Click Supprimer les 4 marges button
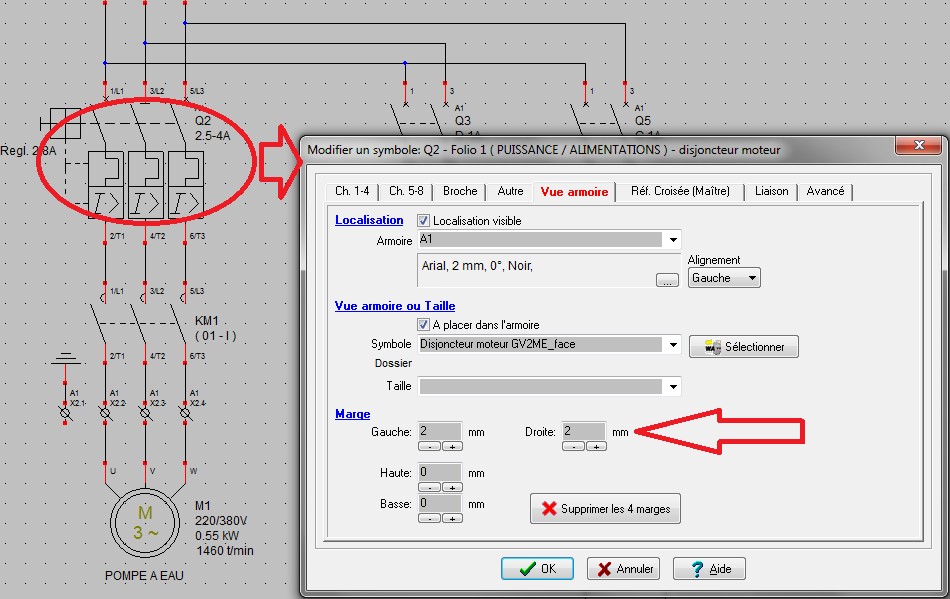This screenshot has height=599, width=950. 605,509
